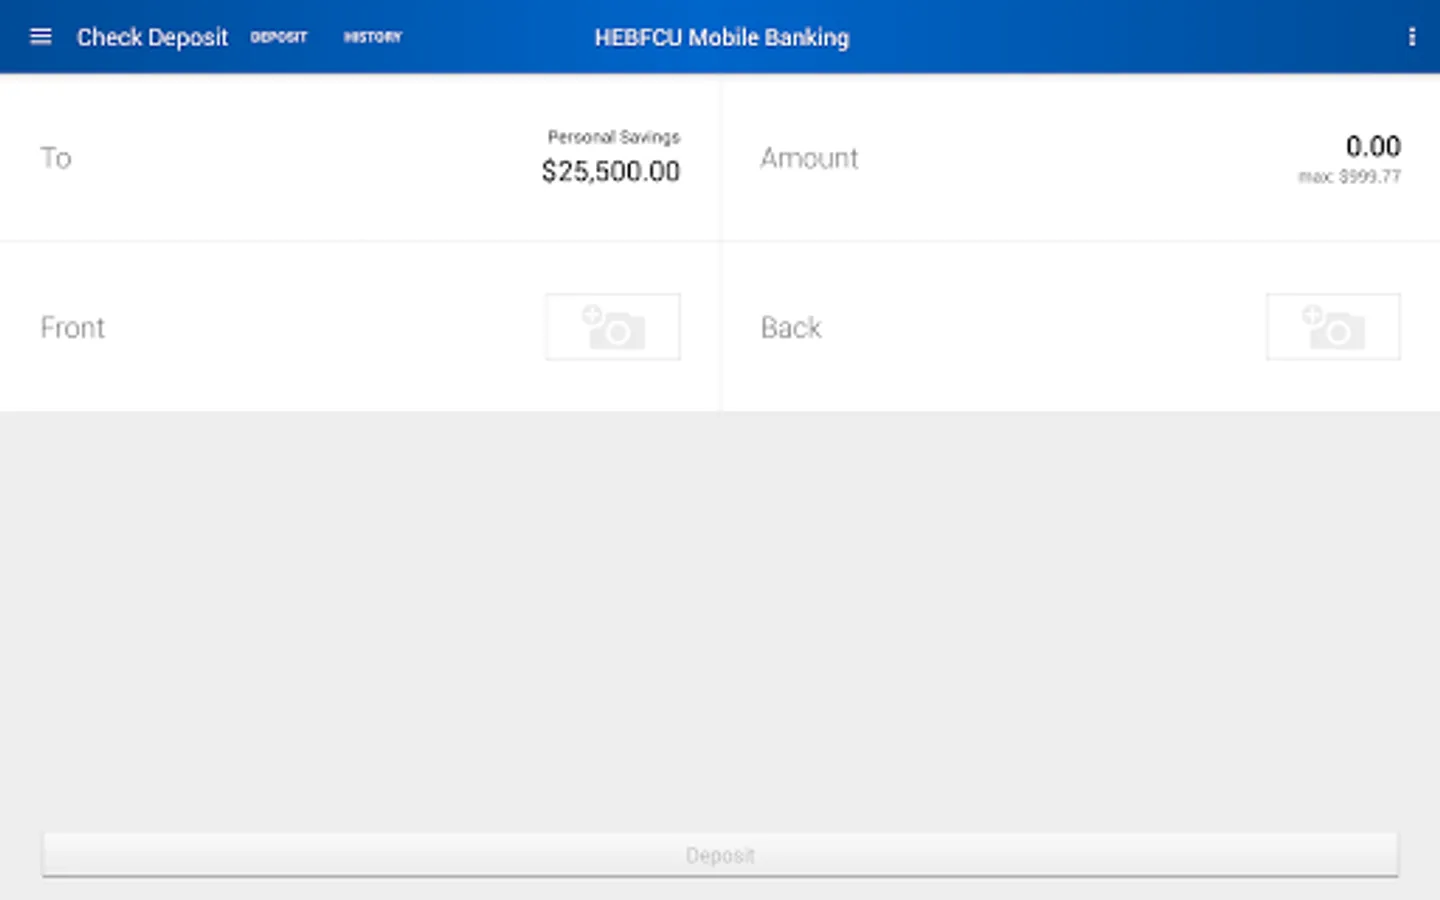Screen dimensions: 1440x900
Task: Click the HEBFCU Mobile Banking heading
Action: pyautogui.click(x=721, y=37)
